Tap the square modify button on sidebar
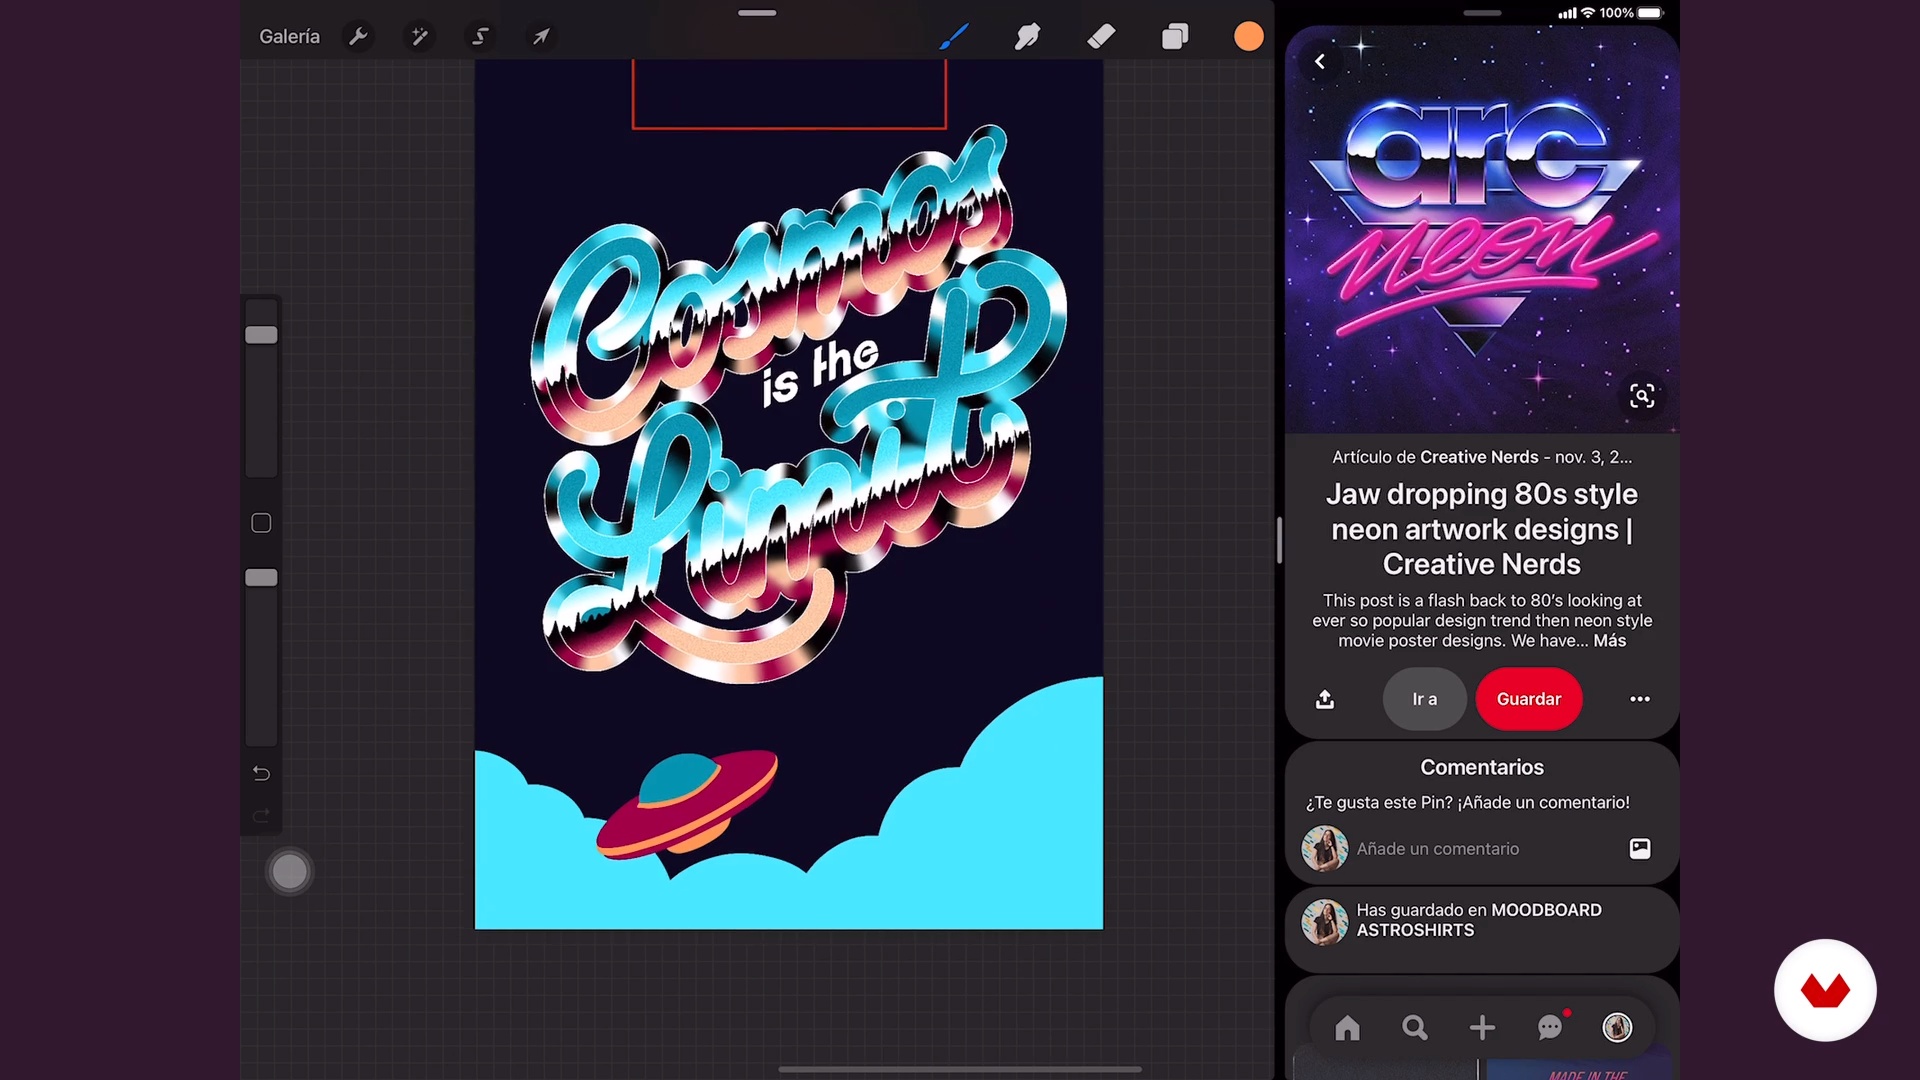The width and height of the screenshot is (1920, 1080). 261,523
